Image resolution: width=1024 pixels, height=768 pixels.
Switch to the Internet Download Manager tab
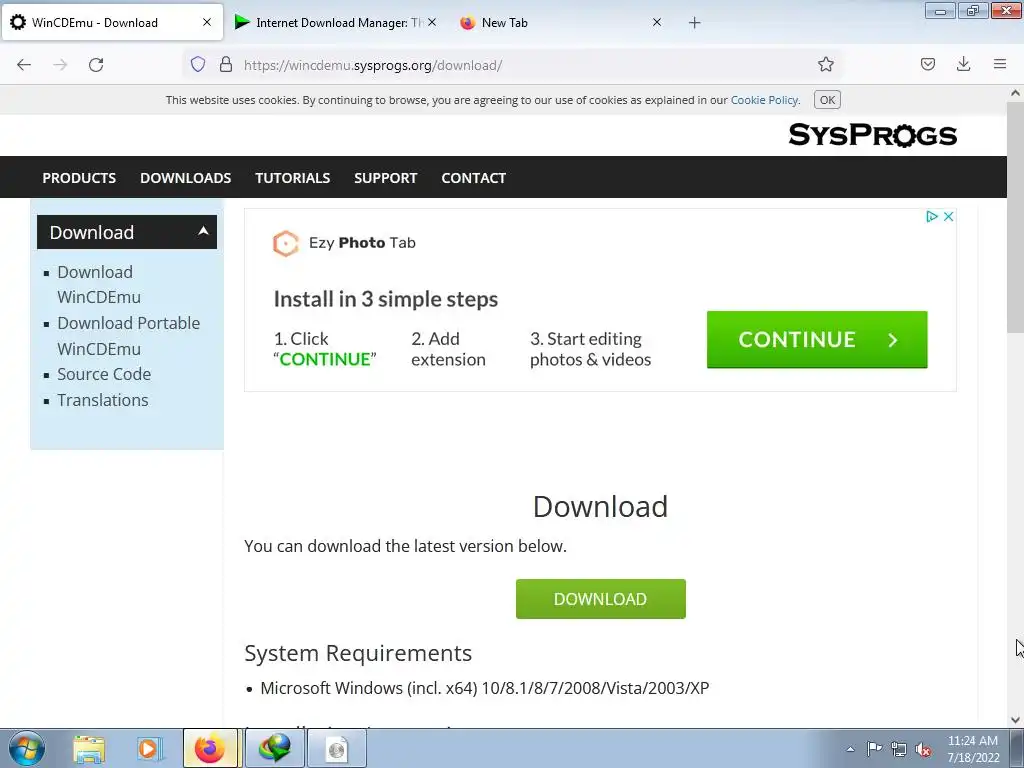tap(333, 23)
